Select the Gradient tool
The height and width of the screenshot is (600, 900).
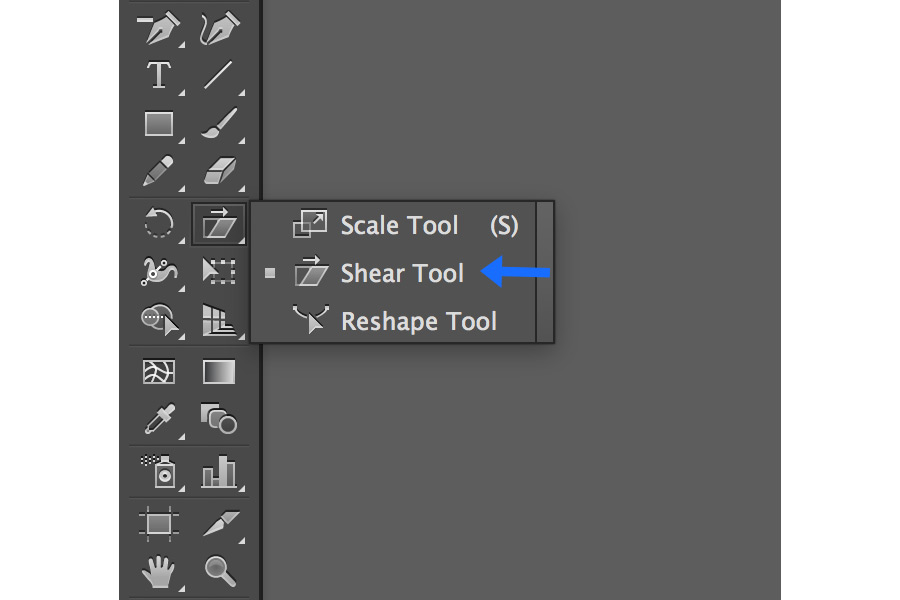pyautogui.click(x=219, y=371)
